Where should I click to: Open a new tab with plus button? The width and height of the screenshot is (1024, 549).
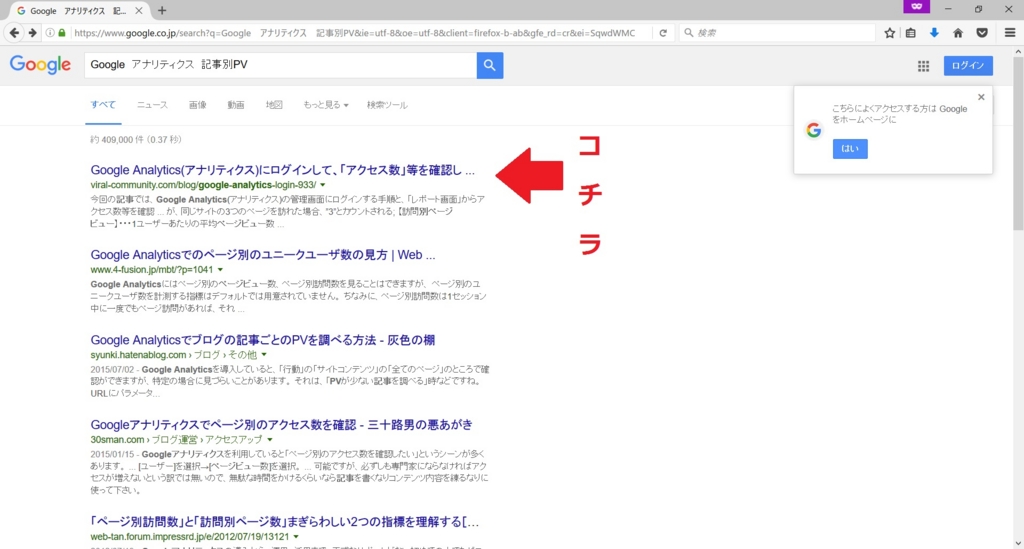[162, 10]
